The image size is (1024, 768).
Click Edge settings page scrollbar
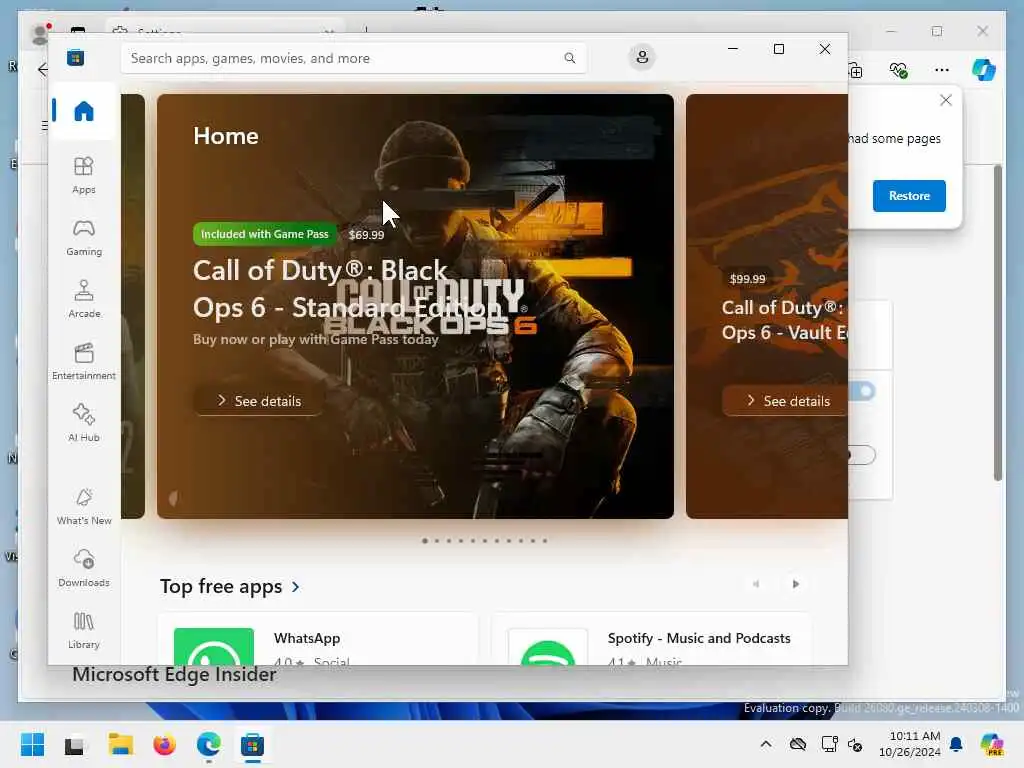[x=998, y=323]
